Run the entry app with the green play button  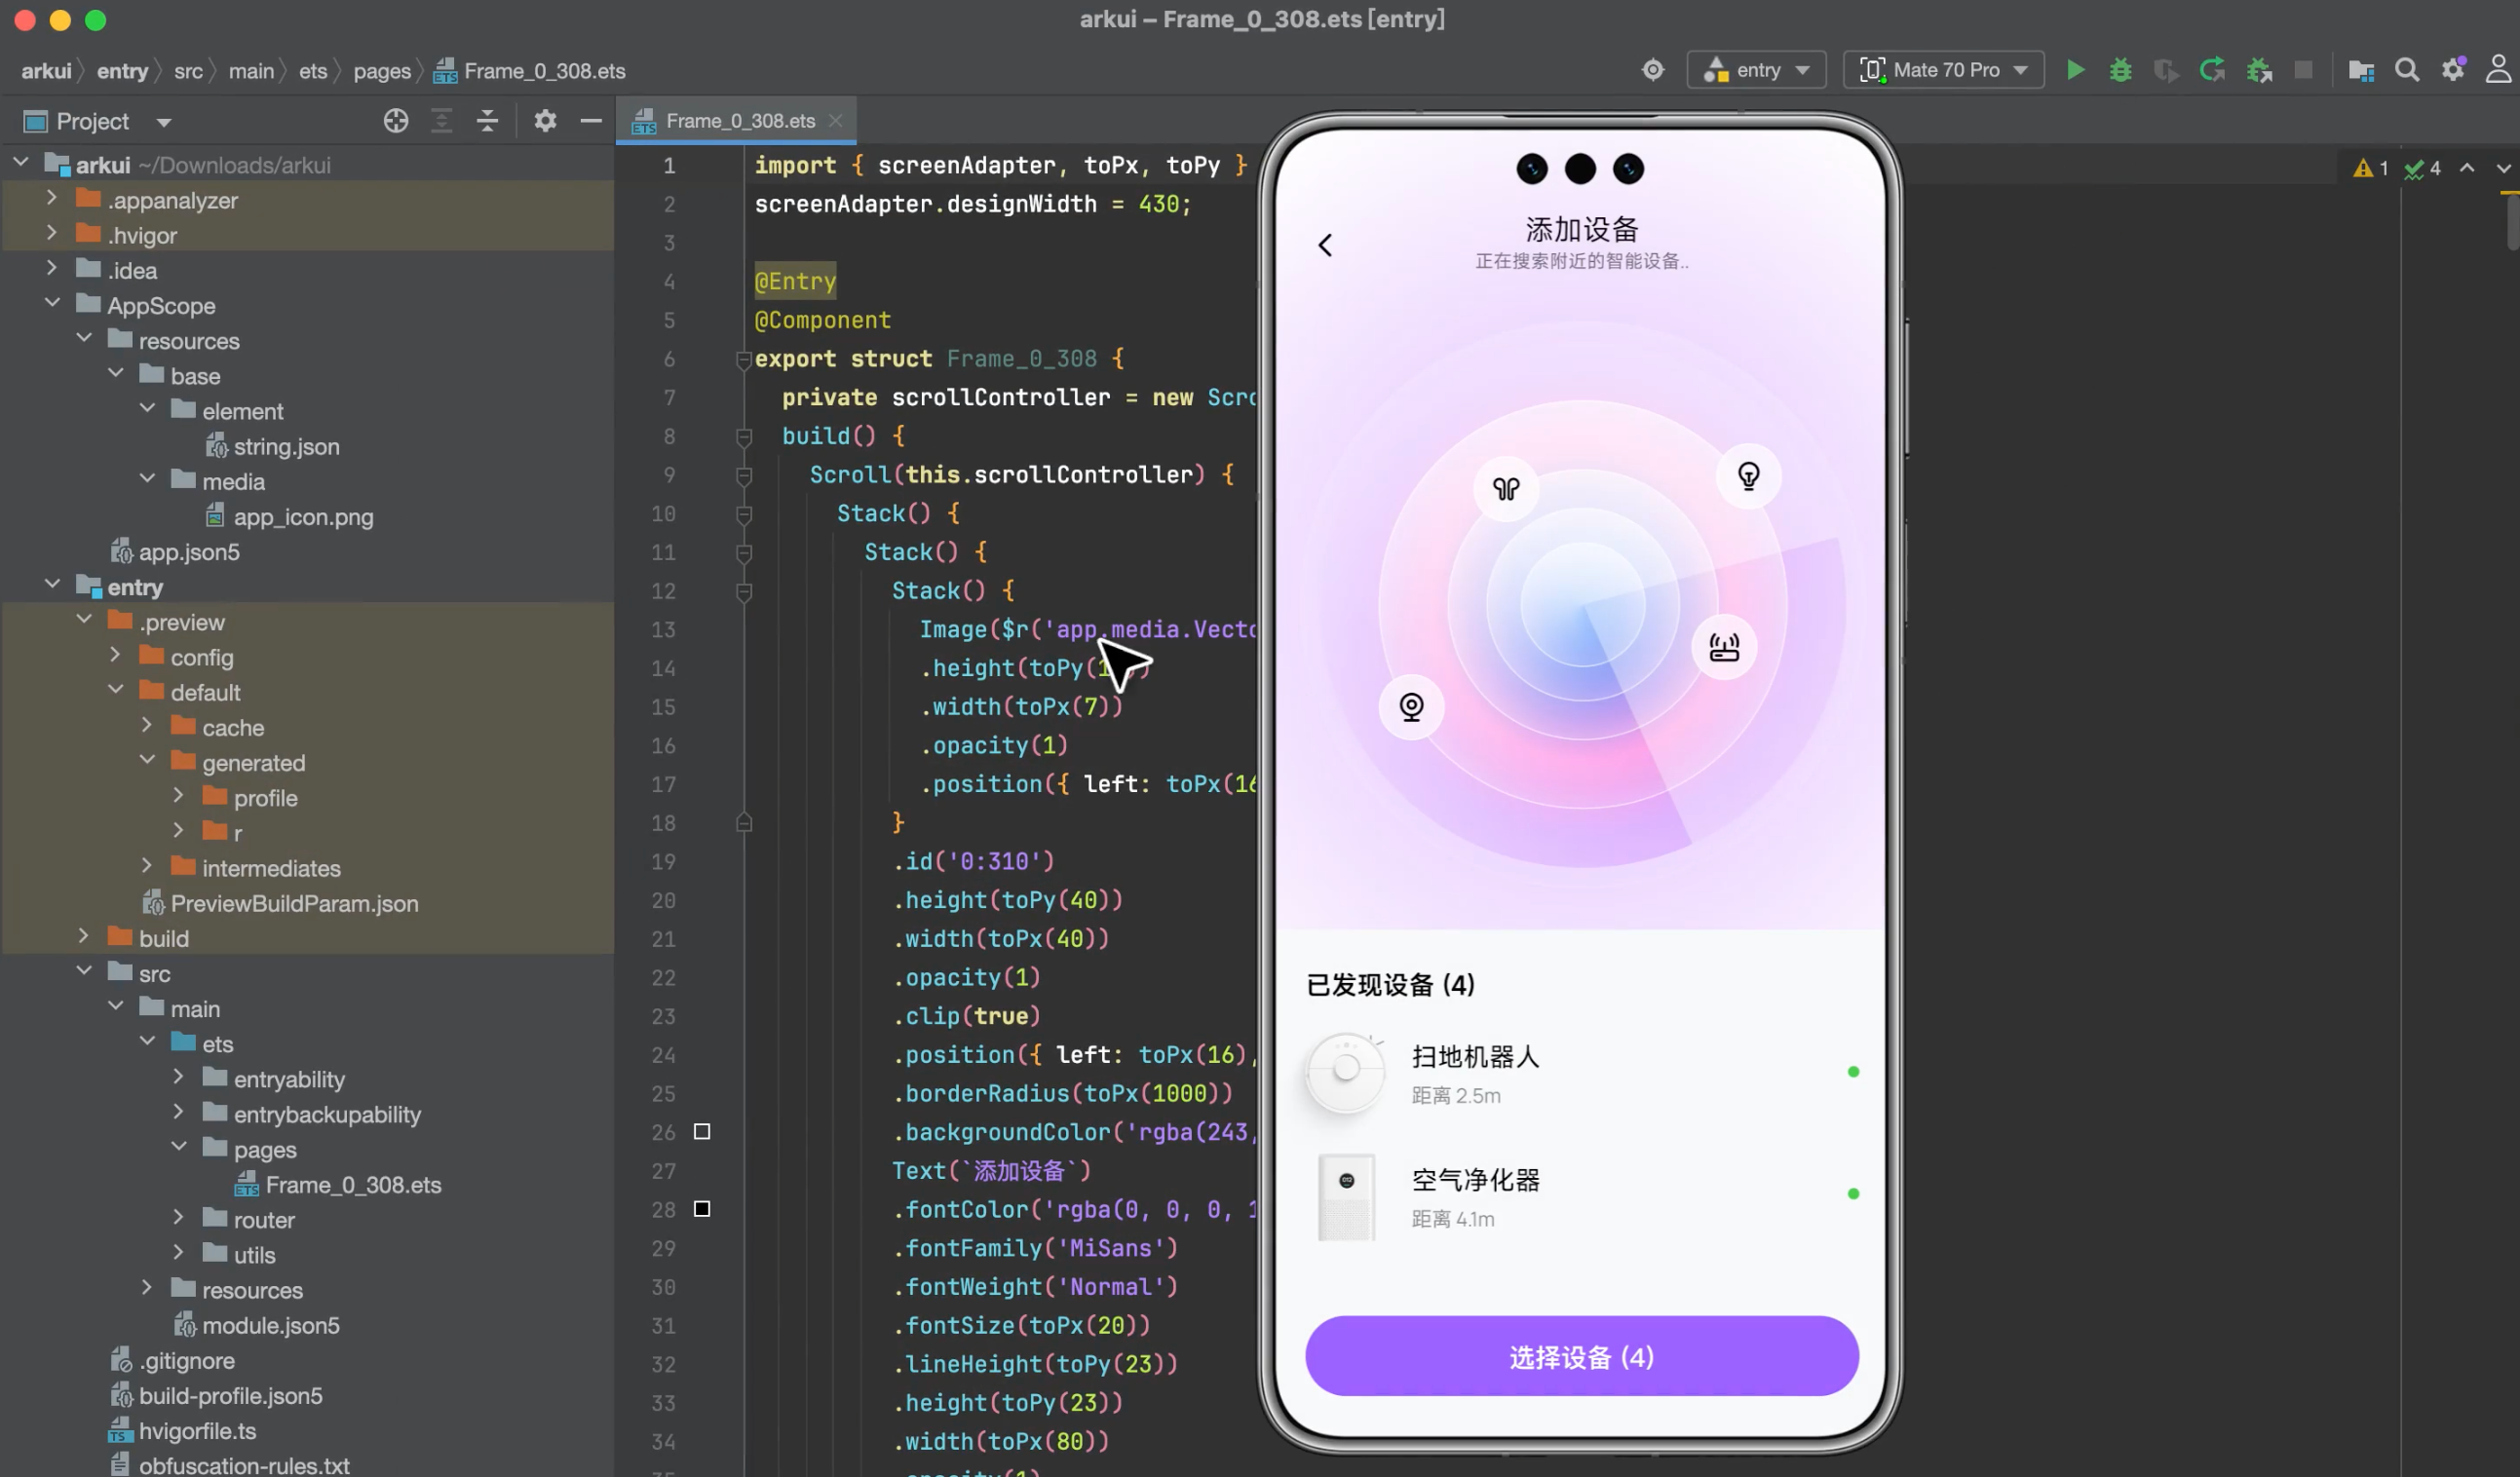2075,70
